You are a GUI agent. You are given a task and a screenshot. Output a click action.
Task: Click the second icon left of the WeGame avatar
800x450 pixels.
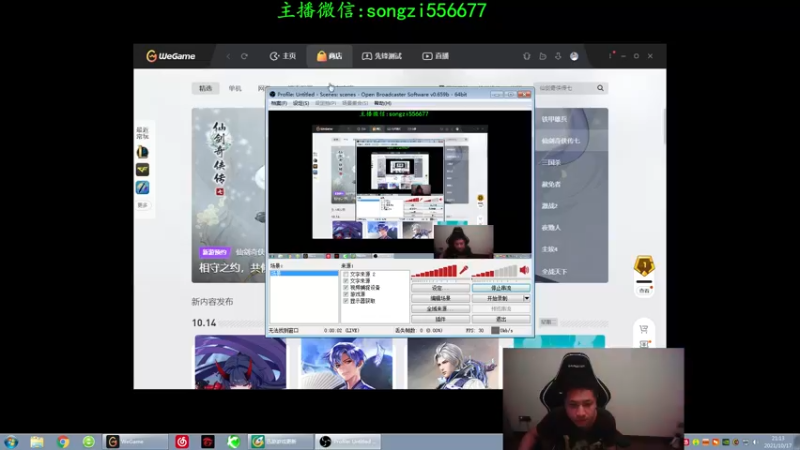point(543,56)
